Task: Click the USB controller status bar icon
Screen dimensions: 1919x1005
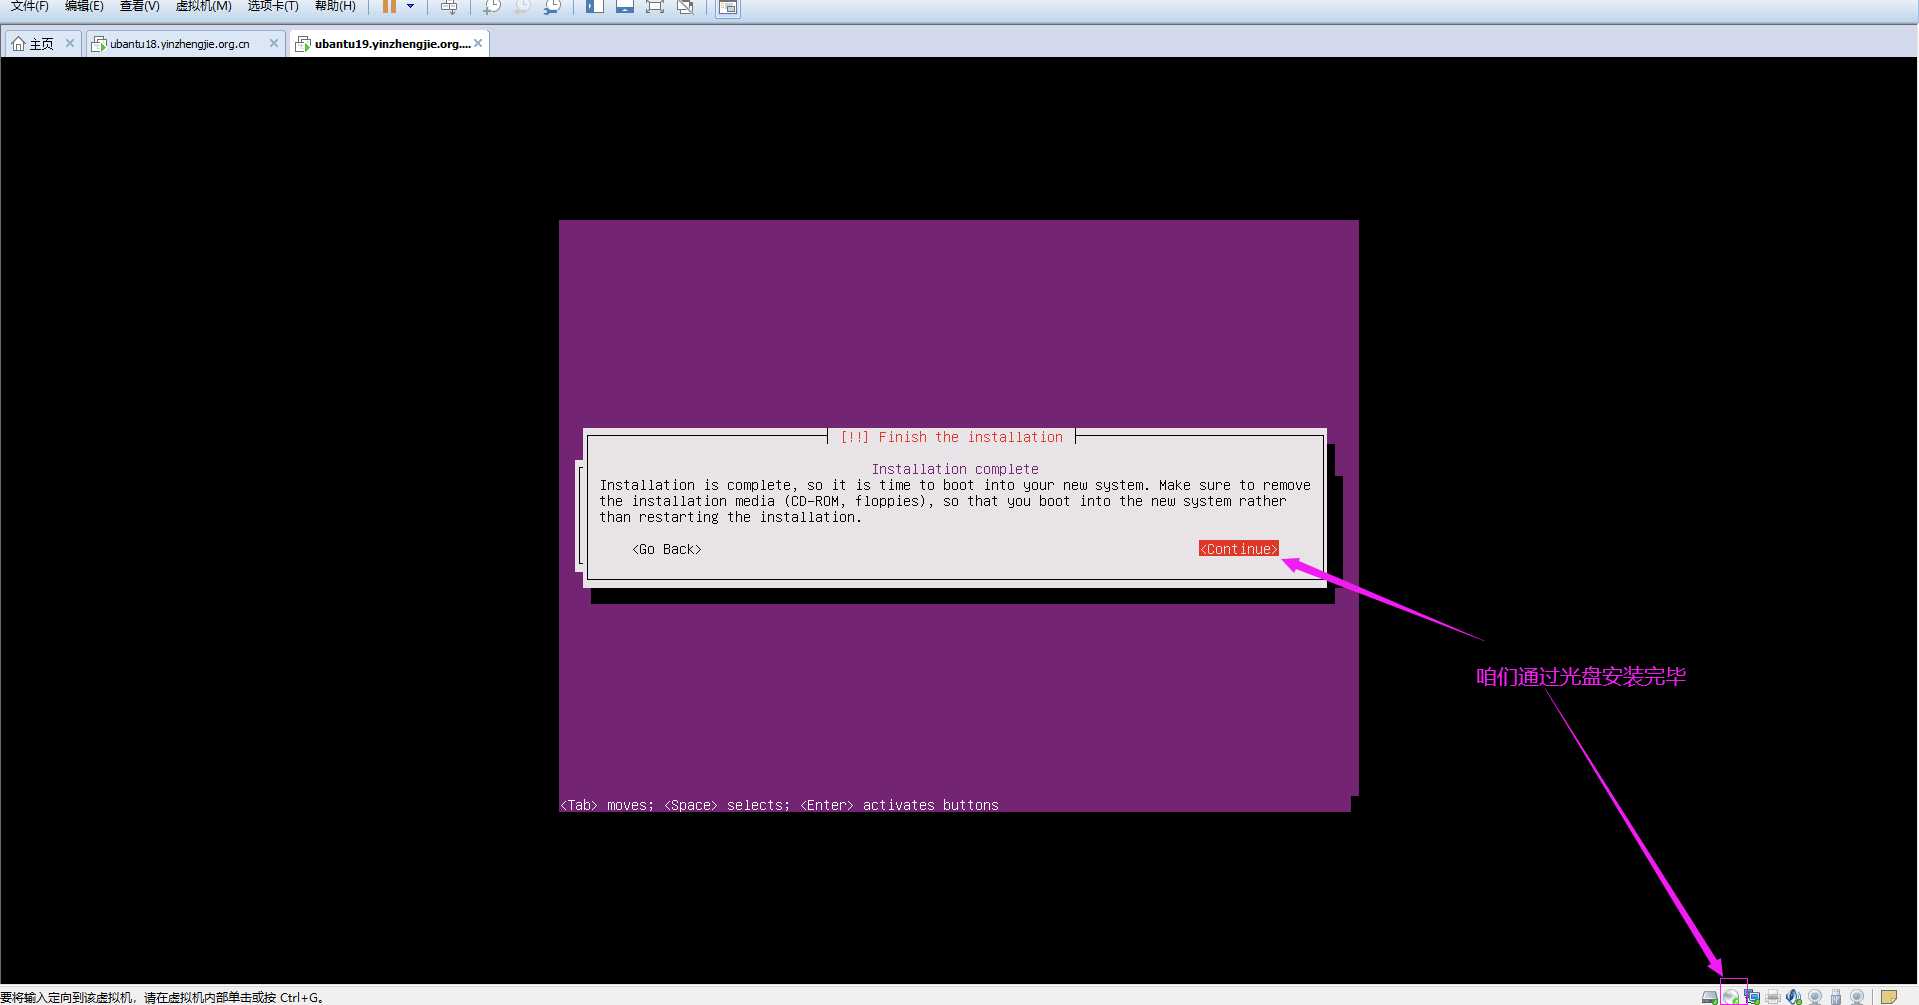Action: point(1836,997)
